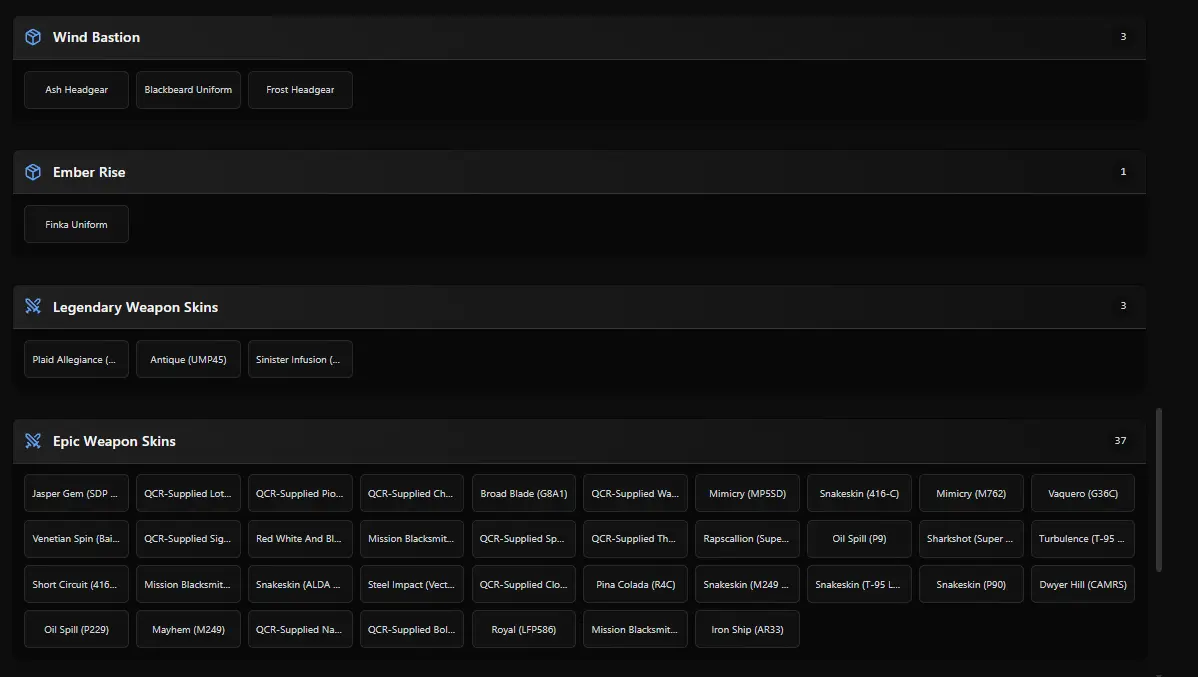
Task: Click the 37 count badge on Epic Weapon Skins
Action: (1120, 441)
